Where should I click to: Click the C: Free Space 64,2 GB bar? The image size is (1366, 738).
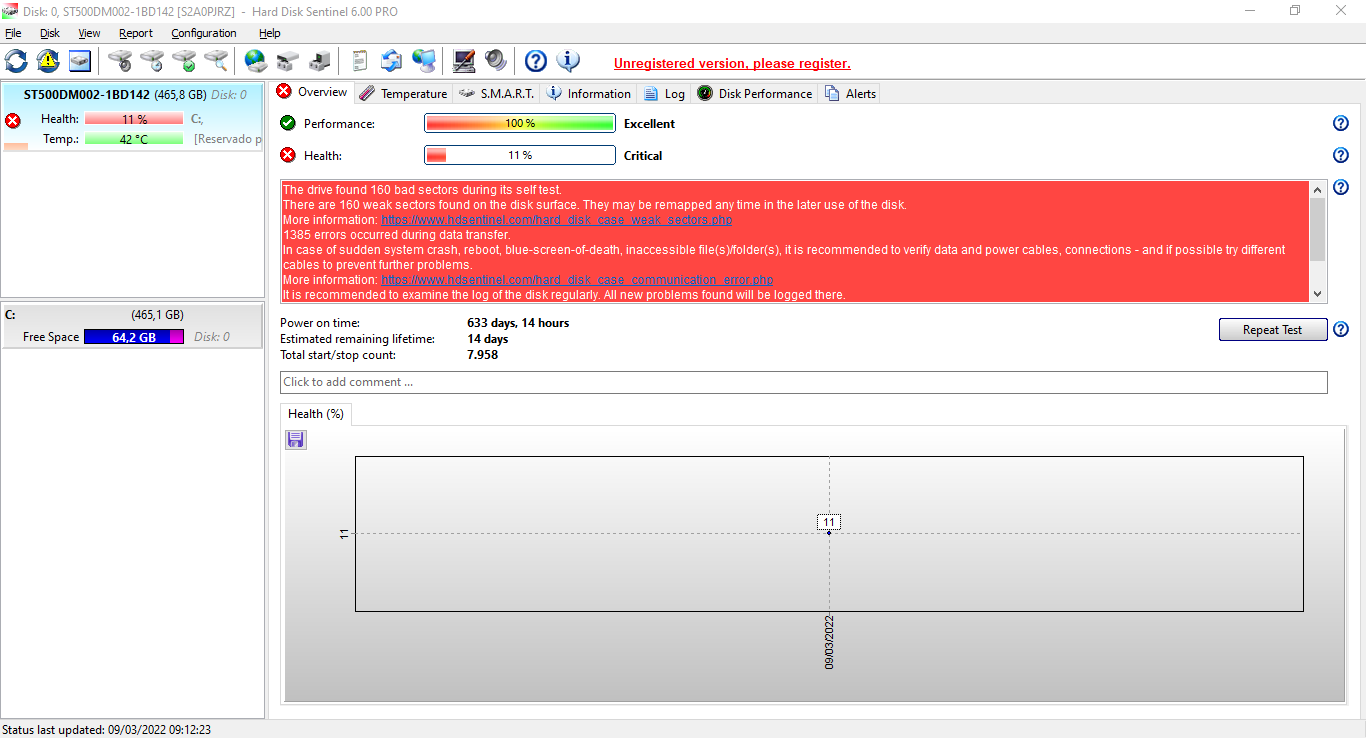[x=134, y=337]
